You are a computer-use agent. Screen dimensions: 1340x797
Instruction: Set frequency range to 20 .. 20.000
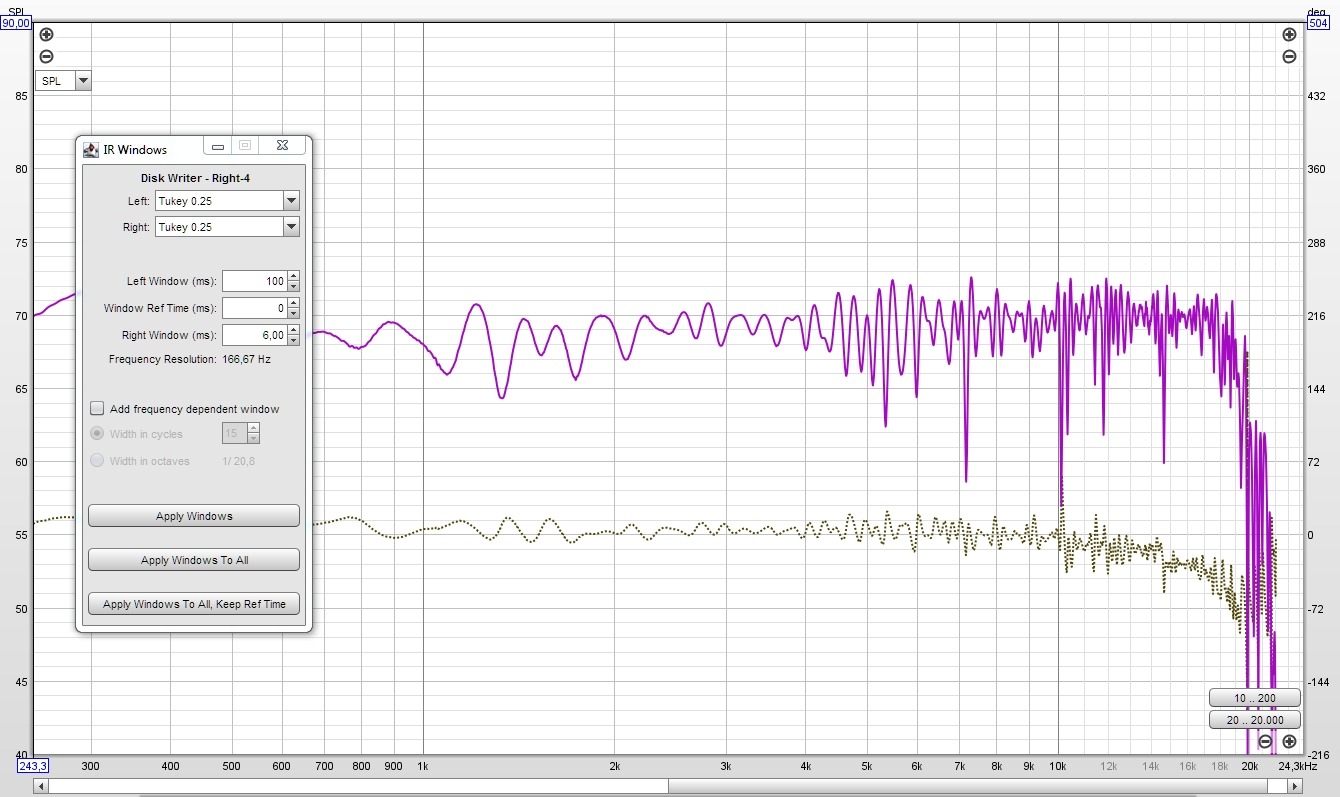pyautogui.click(x=1254, y=720)
